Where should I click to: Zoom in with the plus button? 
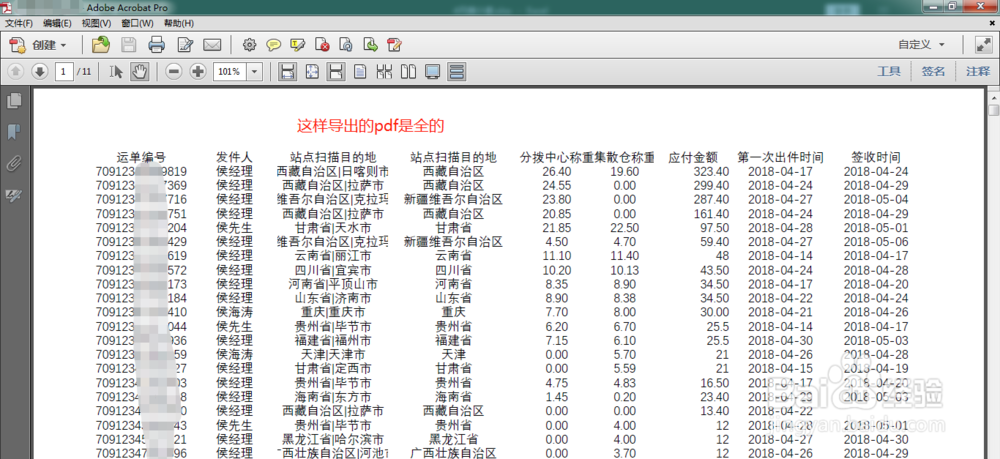point(198,71)
